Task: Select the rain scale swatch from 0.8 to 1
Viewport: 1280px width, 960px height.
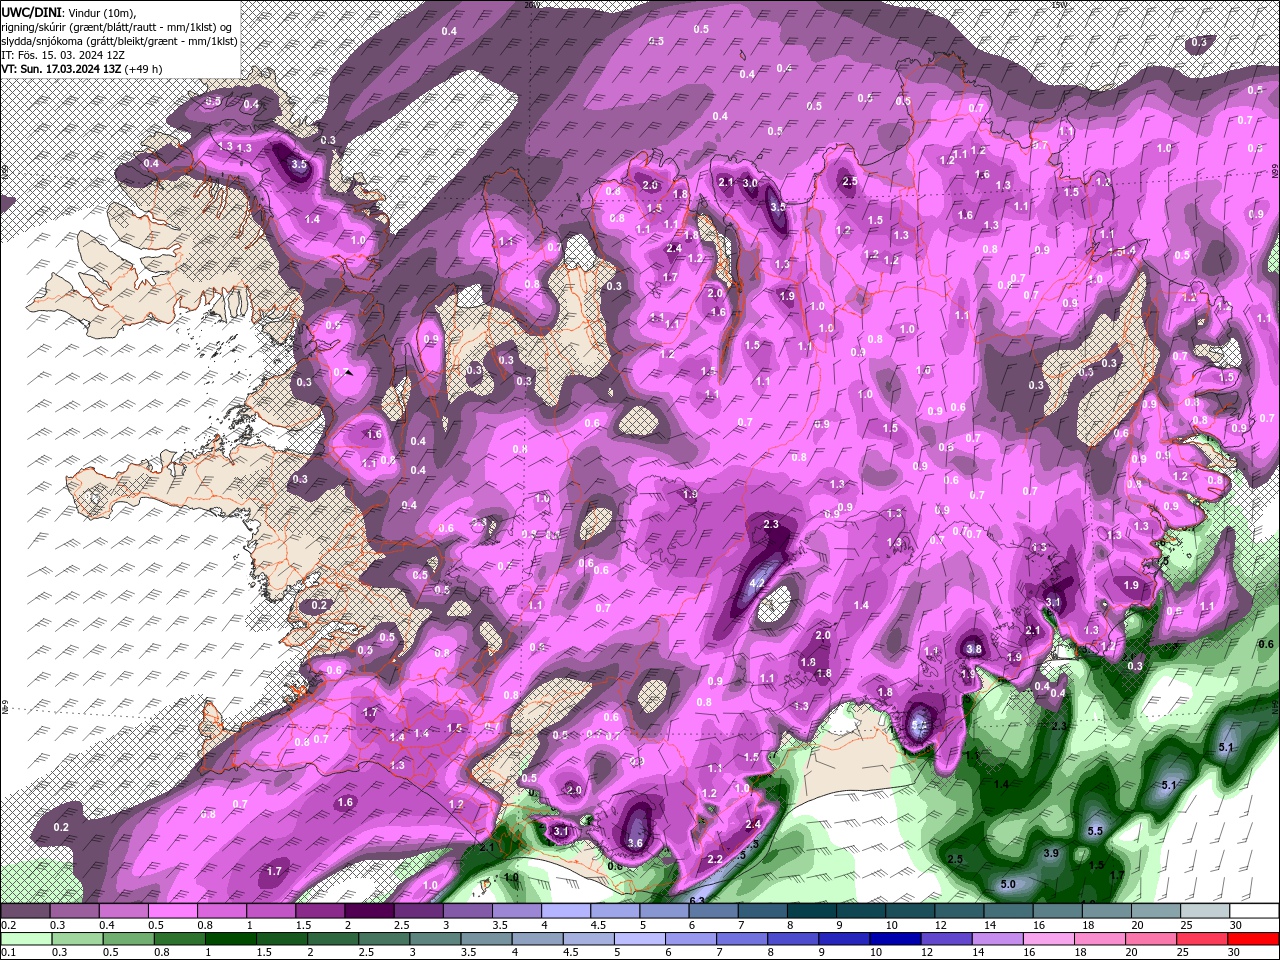Action: click(x=177, y=939)
